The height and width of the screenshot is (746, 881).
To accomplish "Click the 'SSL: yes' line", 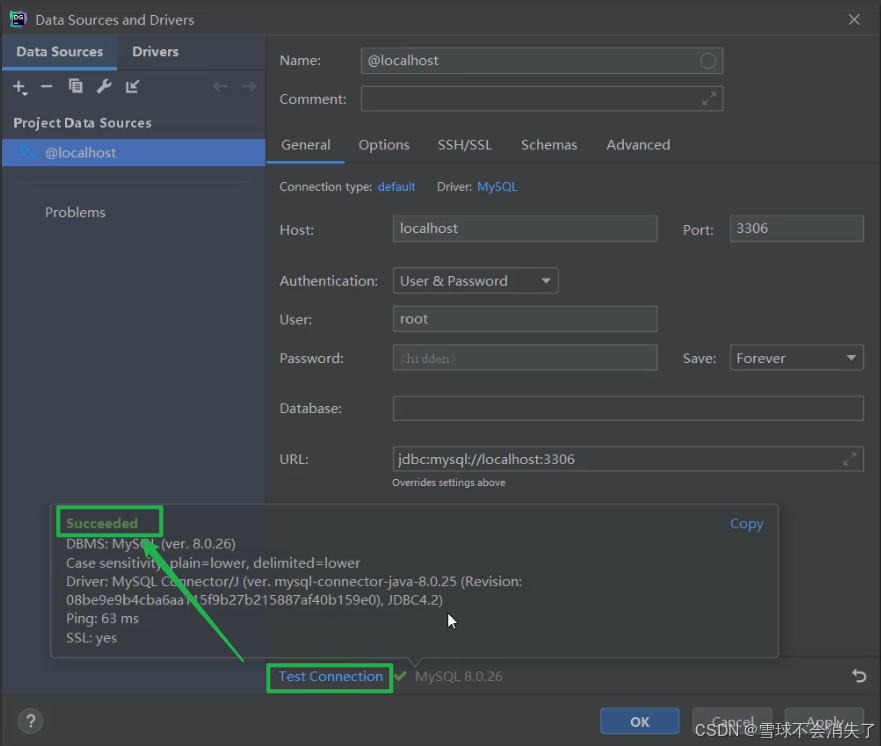I will (92, 638).
